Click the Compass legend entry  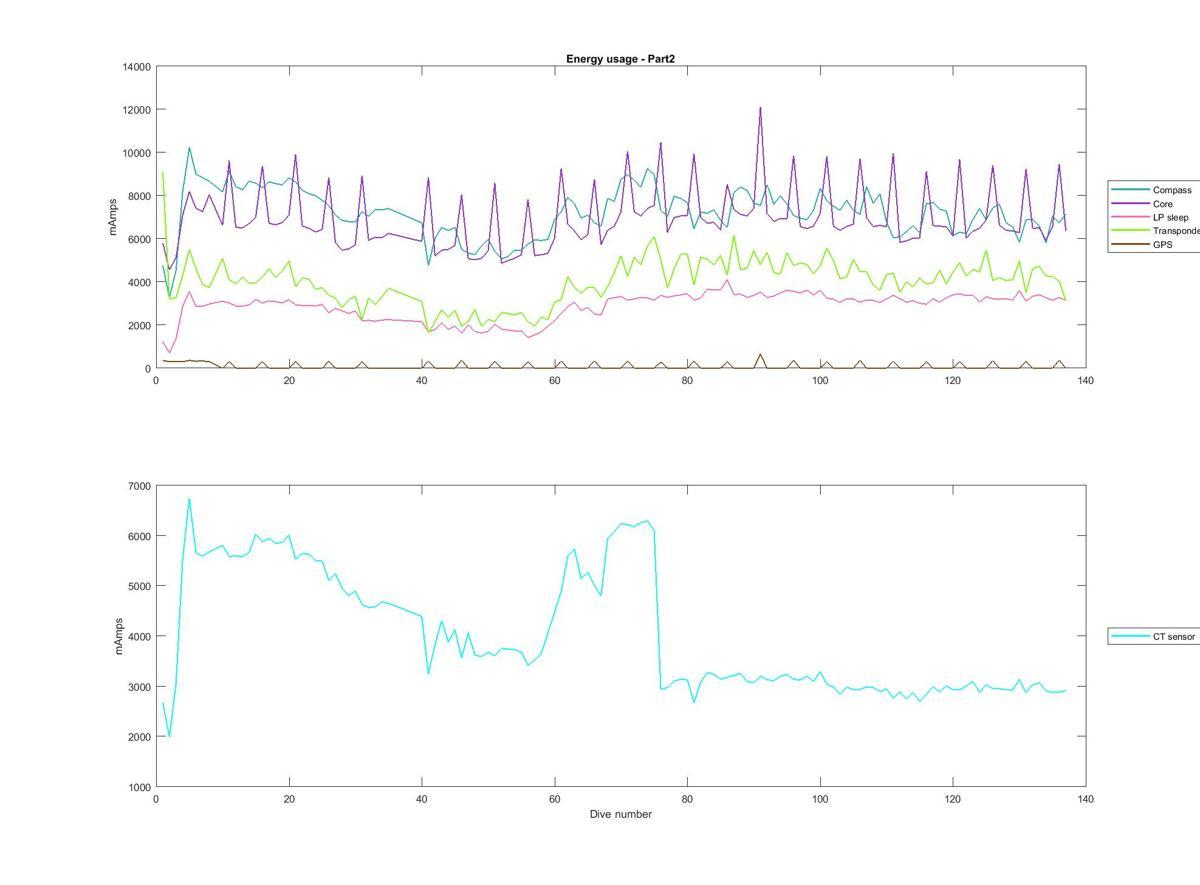(x=1156, y=190)
